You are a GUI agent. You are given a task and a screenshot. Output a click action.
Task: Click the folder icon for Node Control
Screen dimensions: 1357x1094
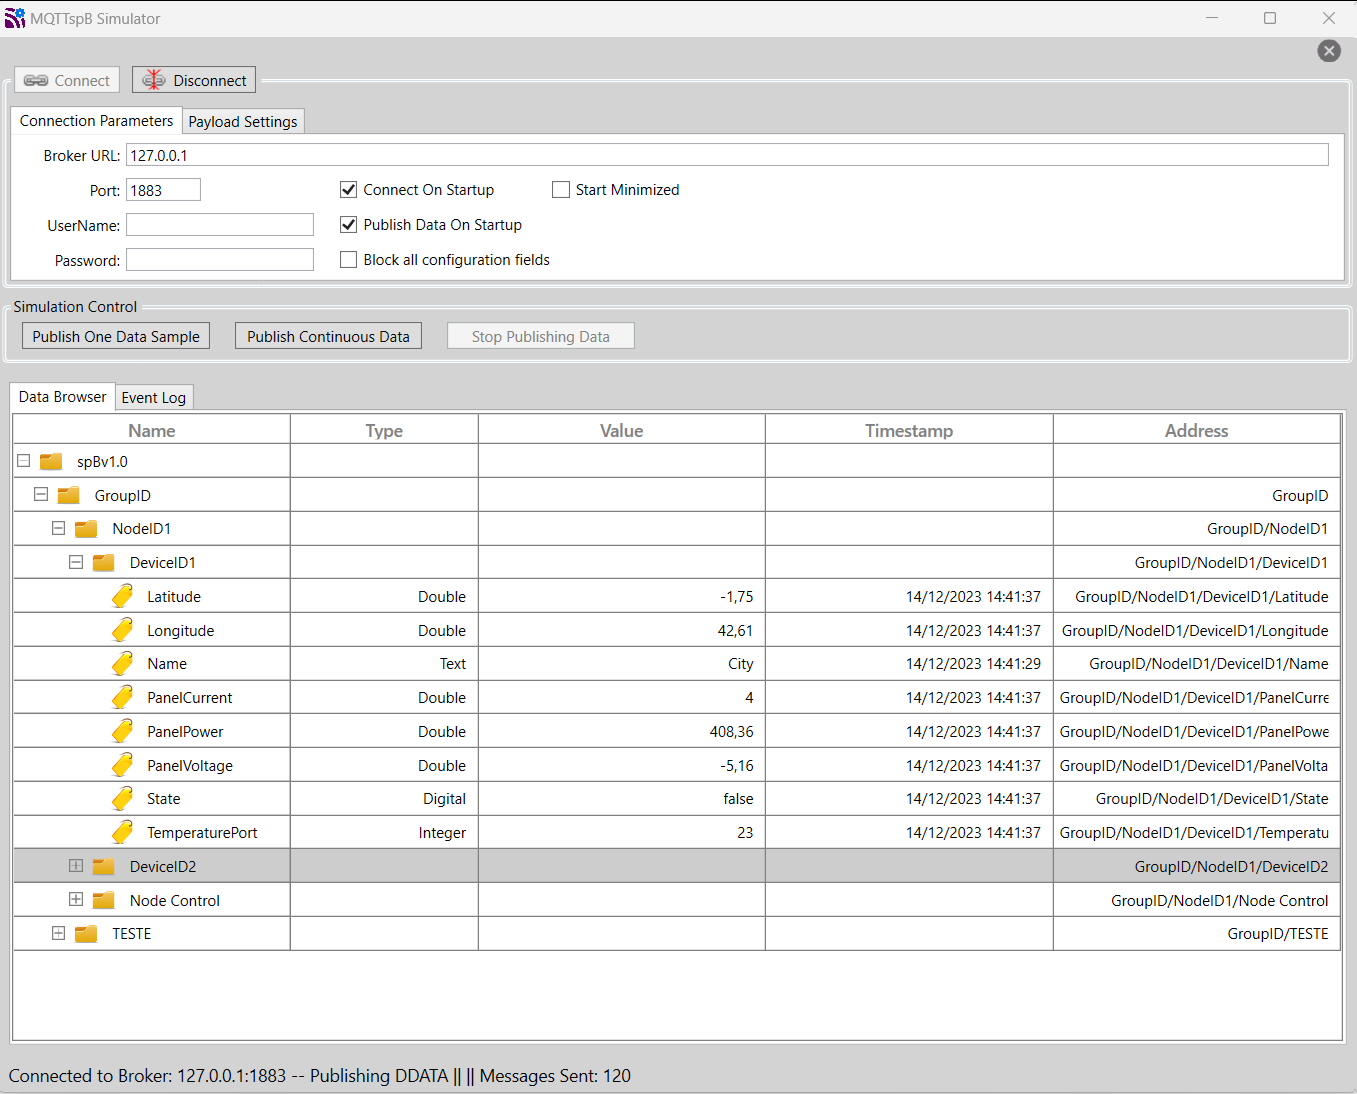click(103, 900)
